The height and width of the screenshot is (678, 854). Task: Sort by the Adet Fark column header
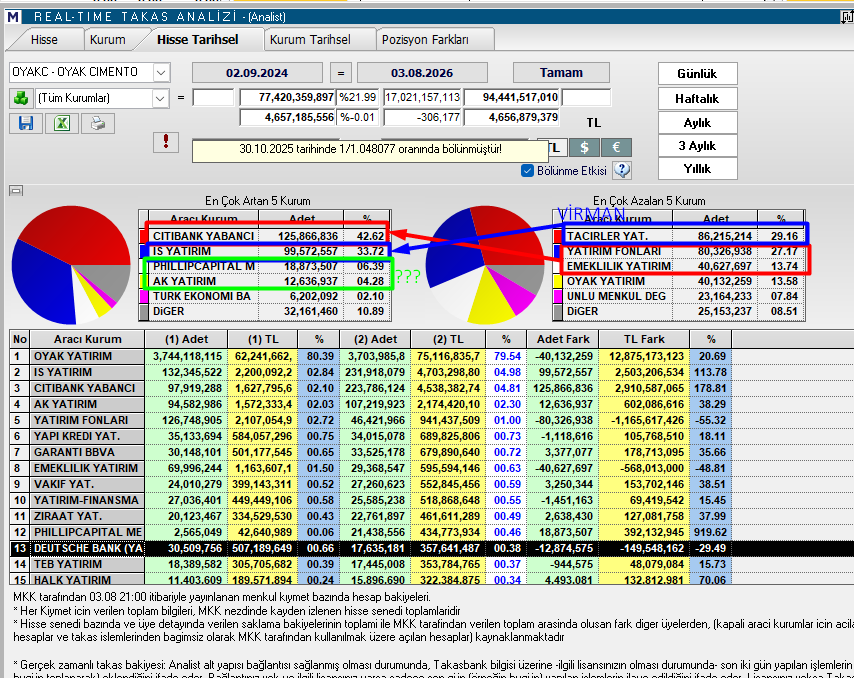point(563,339)
